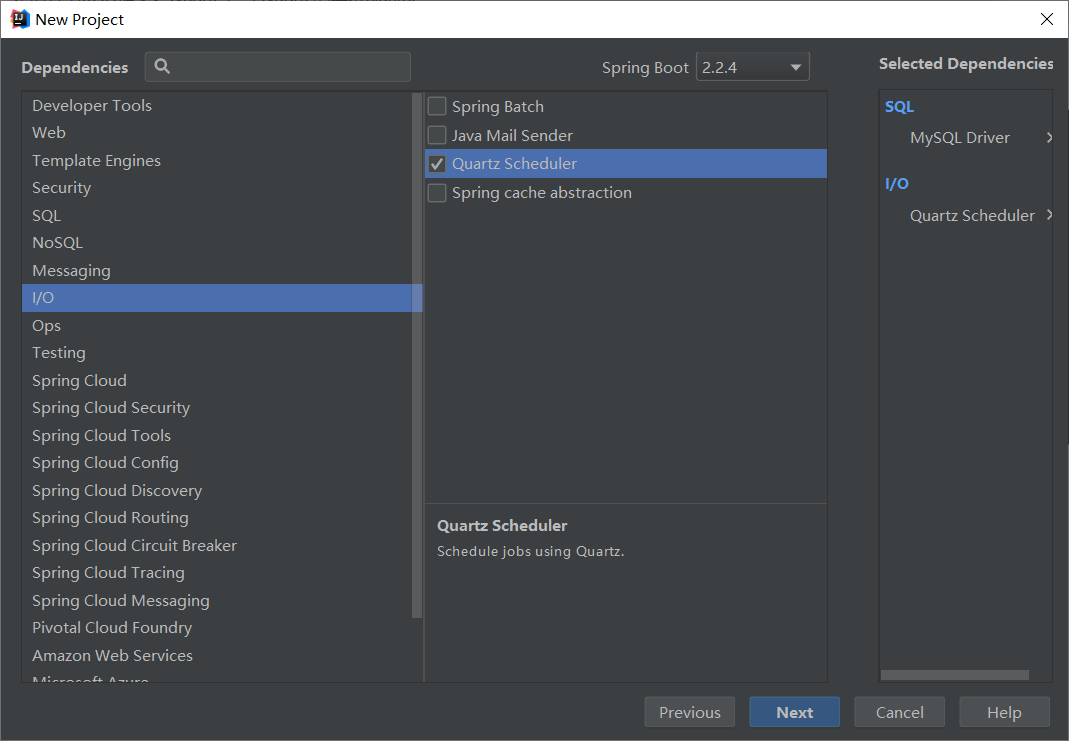This screenshot has height=741, width=1069.
Task: Click the IntelliJ logo in title bar
Action: [x=20, y=19]
